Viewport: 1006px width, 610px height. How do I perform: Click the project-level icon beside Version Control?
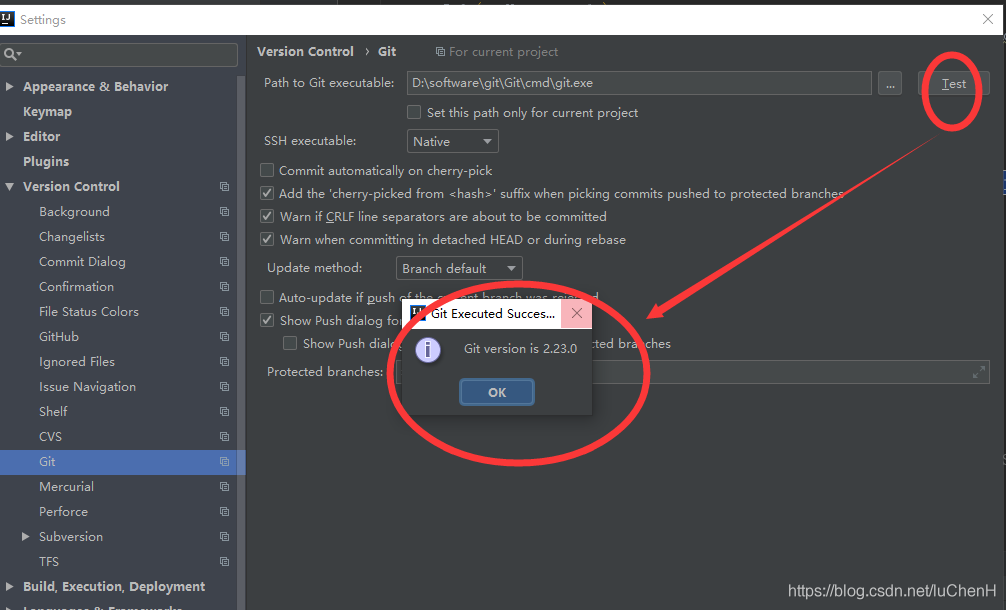[224, 187]
